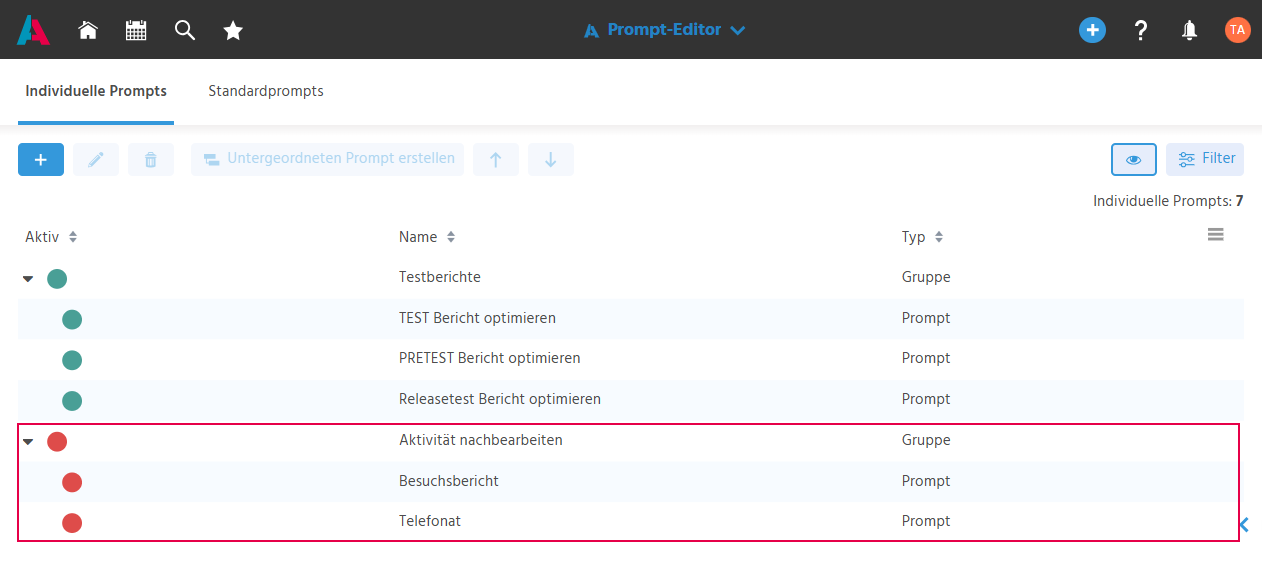Switch to Standardprompts tab
This screenshot has width=1262, height=572.
click(266, 91)
